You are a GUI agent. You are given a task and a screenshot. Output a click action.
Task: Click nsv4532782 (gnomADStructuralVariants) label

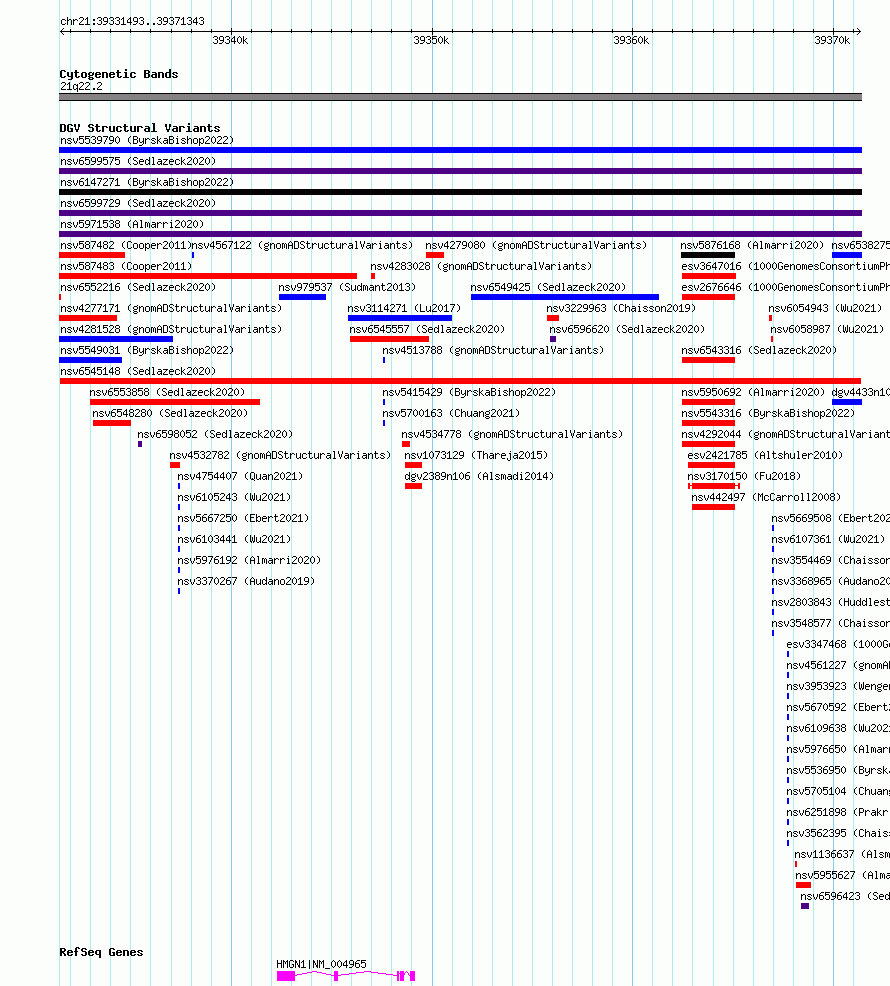[x=280, y=455]
